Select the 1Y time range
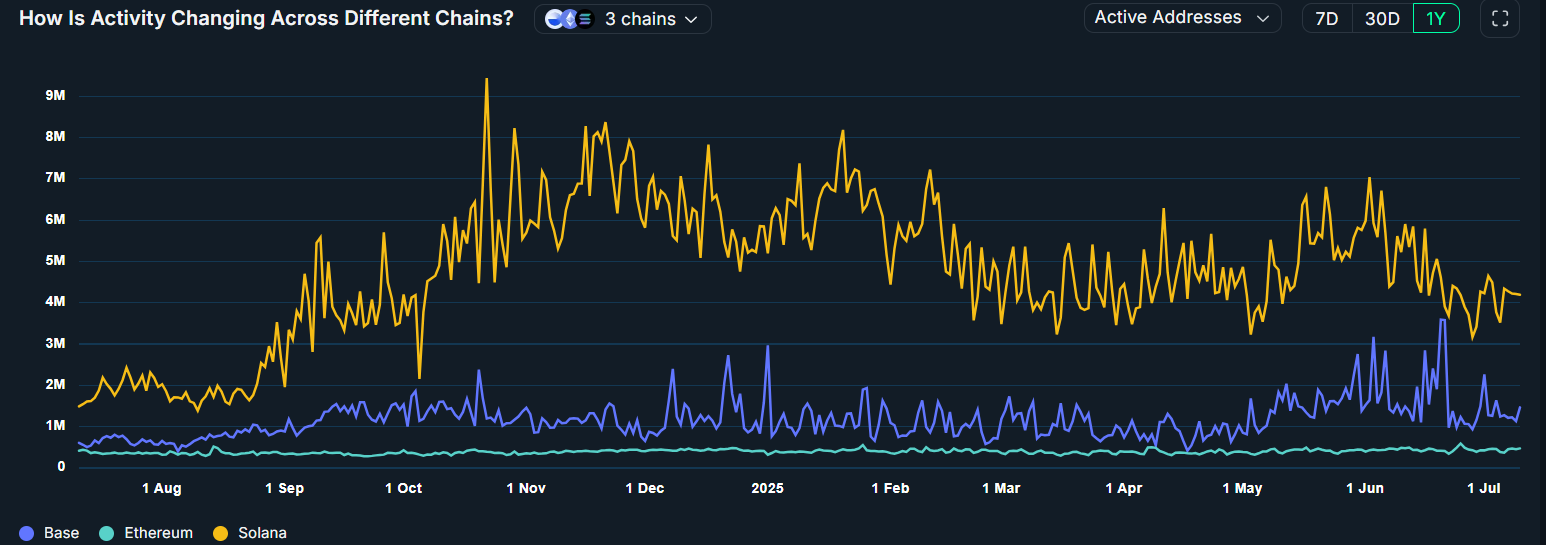1546x545 pixels. point(1436,18)
